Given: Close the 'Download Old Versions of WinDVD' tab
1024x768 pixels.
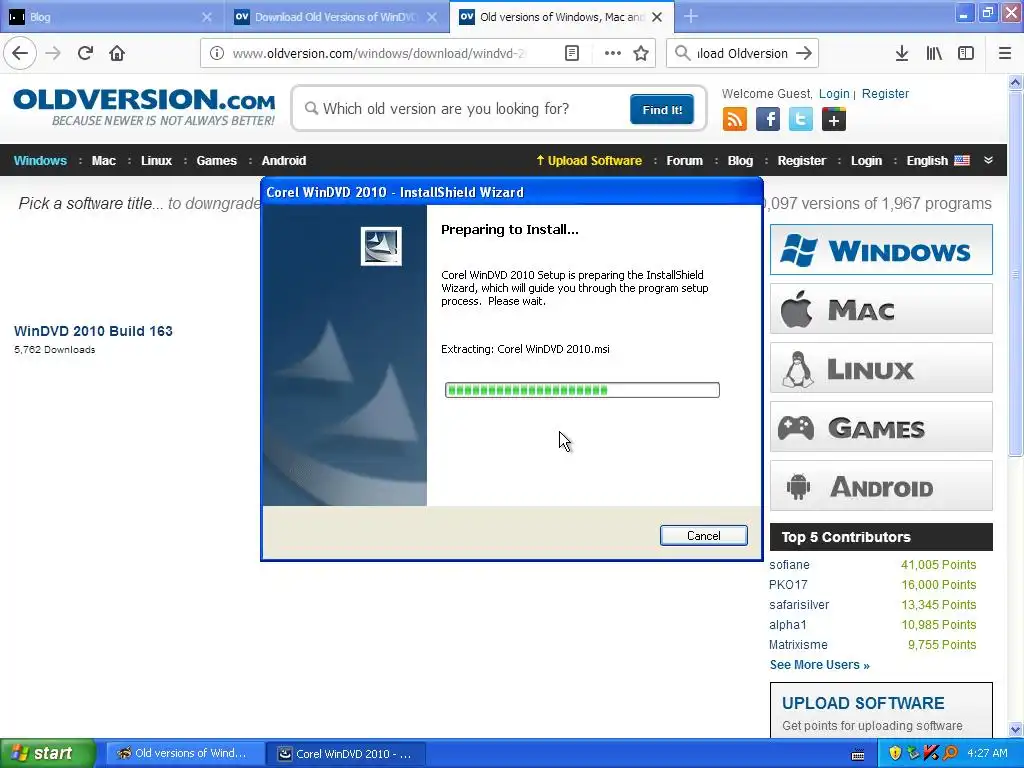Looking at the screenshot, I should click(432, 17).
